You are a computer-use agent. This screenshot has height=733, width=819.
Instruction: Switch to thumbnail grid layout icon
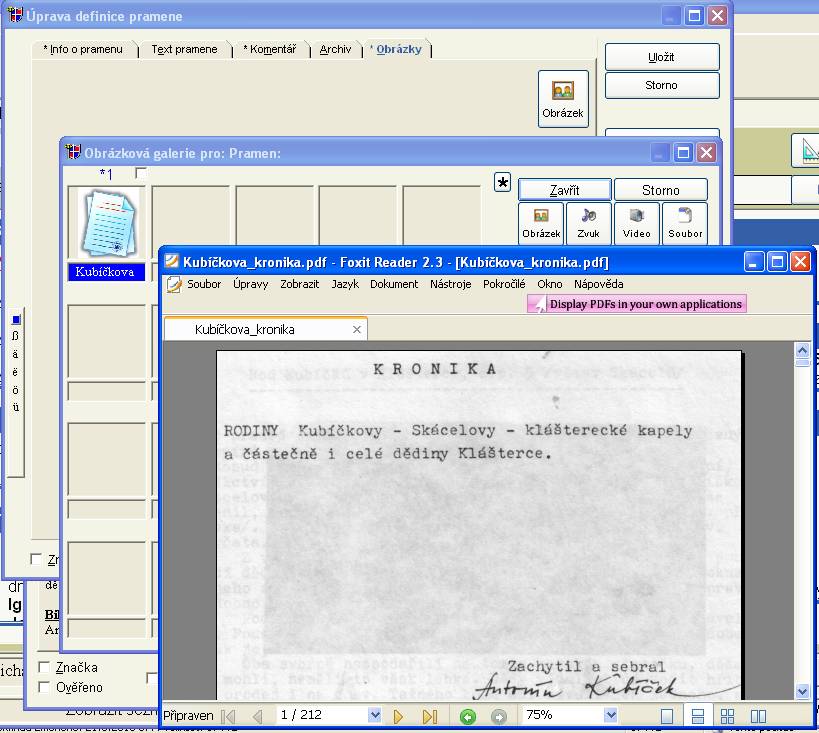(727, 716)
